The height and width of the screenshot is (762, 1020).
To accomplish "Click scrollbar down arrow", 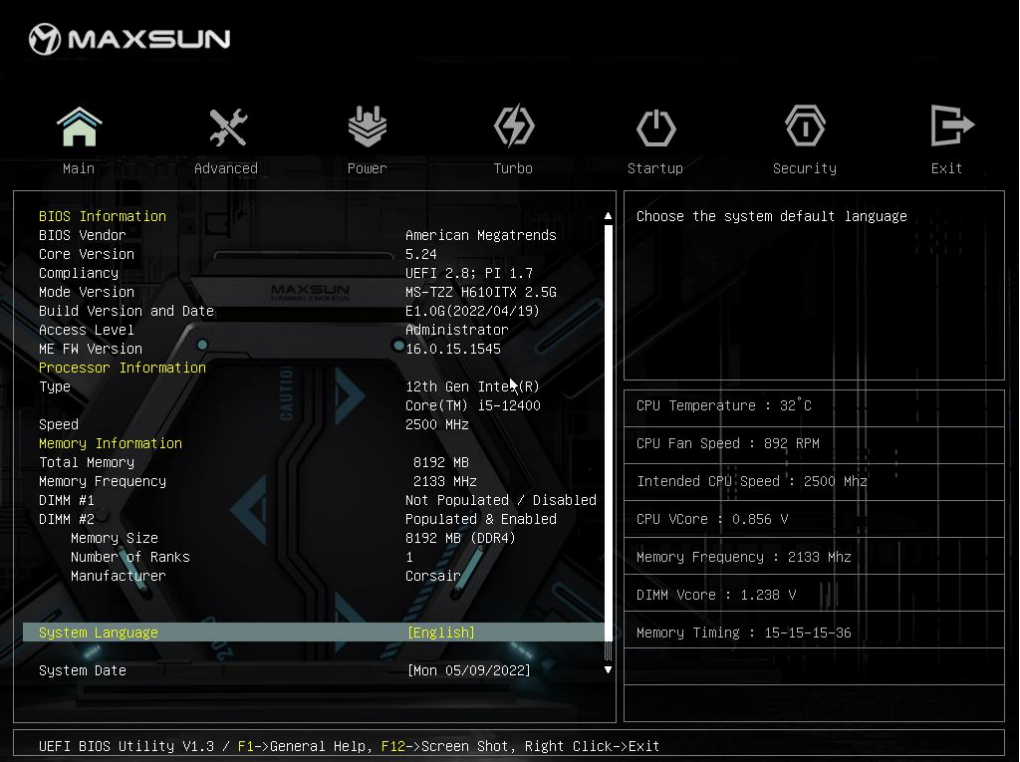I will point(608,670).
